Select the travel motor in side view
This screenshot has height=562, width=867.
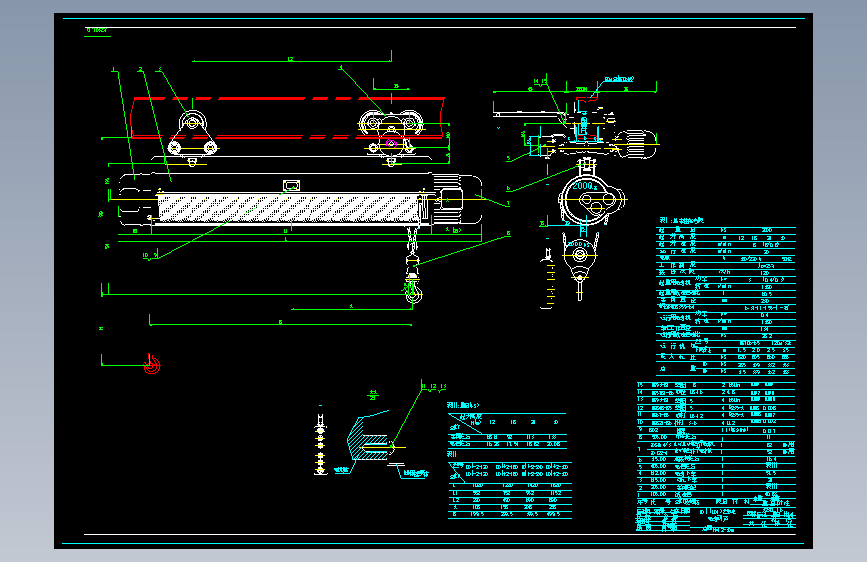636,145
